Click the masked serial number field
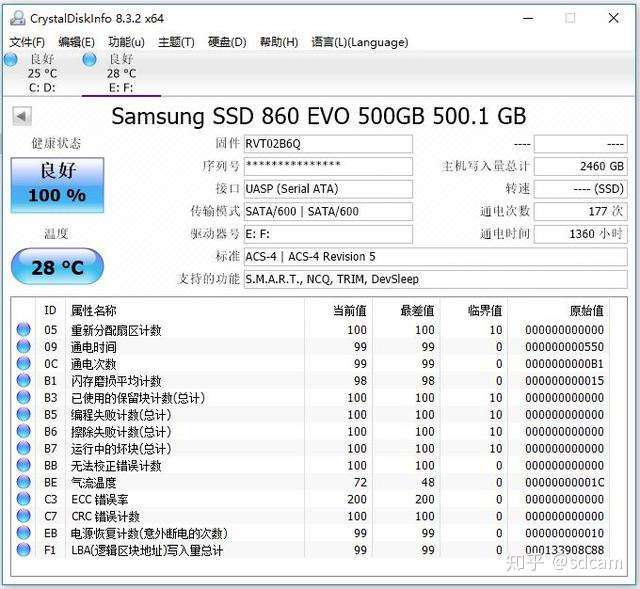Viewport: 640px width, 589px height. (x=328, y=167)
